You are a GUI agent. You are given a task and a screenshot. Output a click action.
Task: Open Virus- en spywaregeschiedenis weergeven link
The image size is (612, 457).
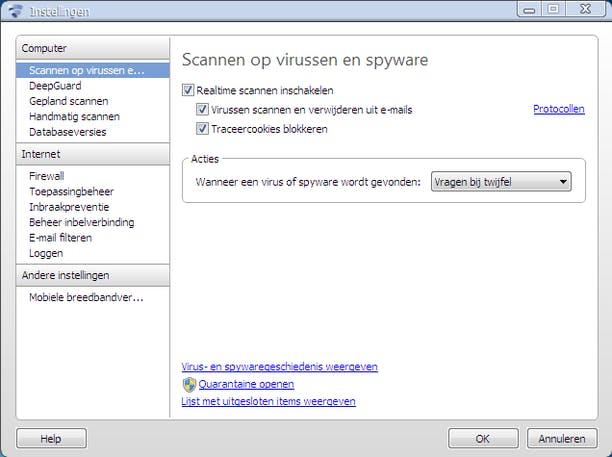click(x=279, y=367)
